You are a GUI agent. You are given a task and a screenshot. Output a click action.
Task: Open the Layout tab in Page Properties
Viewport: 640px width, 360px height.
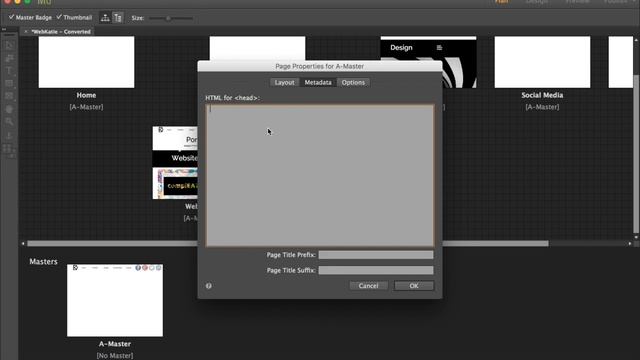[x=284, y=82]
